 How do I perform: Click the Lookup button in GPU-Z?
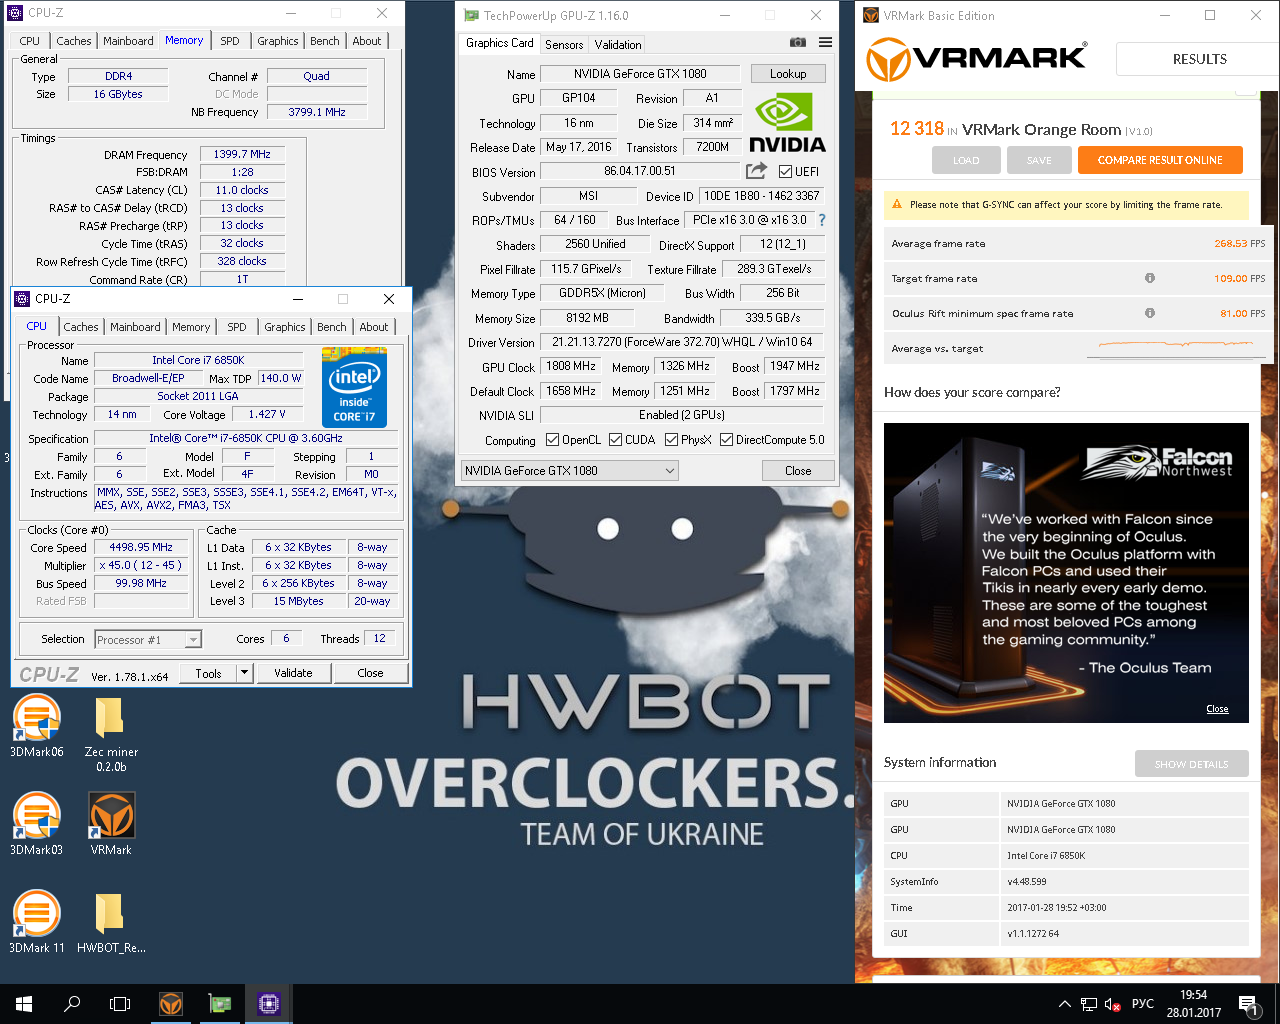coord(788,74)
